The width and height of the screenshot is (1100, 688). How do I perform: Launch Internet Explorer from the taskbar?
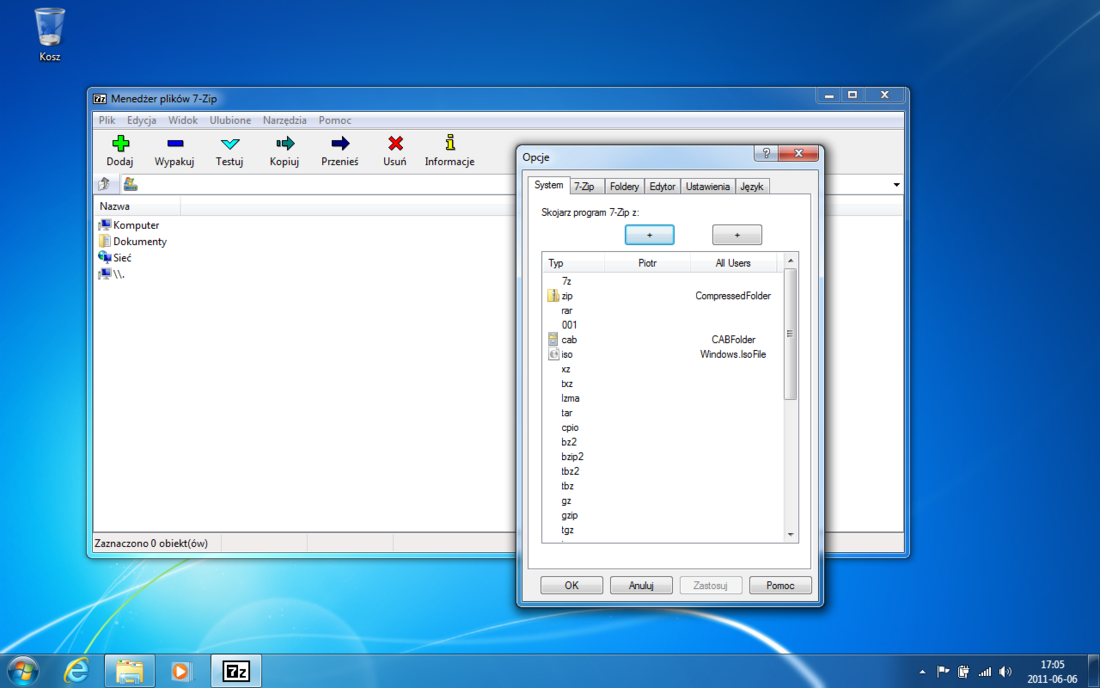click(x=76, y=671)
